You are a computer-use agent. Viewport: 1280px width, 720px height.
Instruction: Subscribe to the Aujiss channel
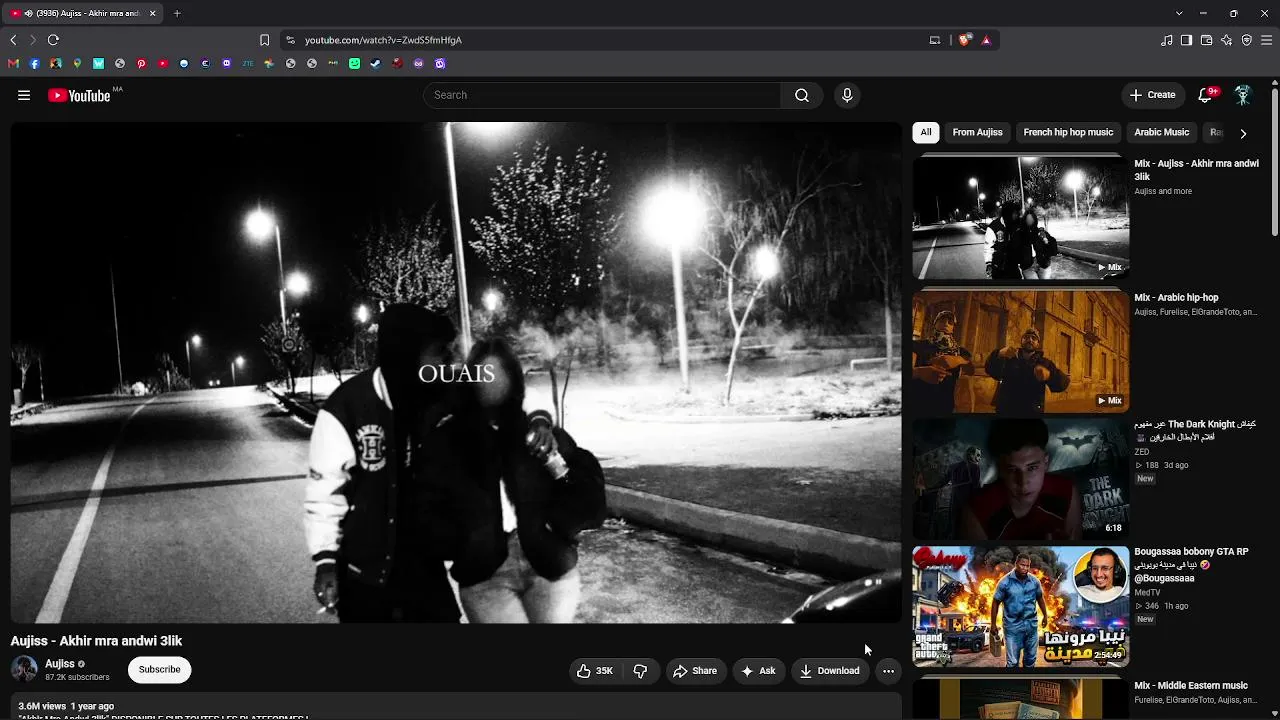(x=160, y=670)
